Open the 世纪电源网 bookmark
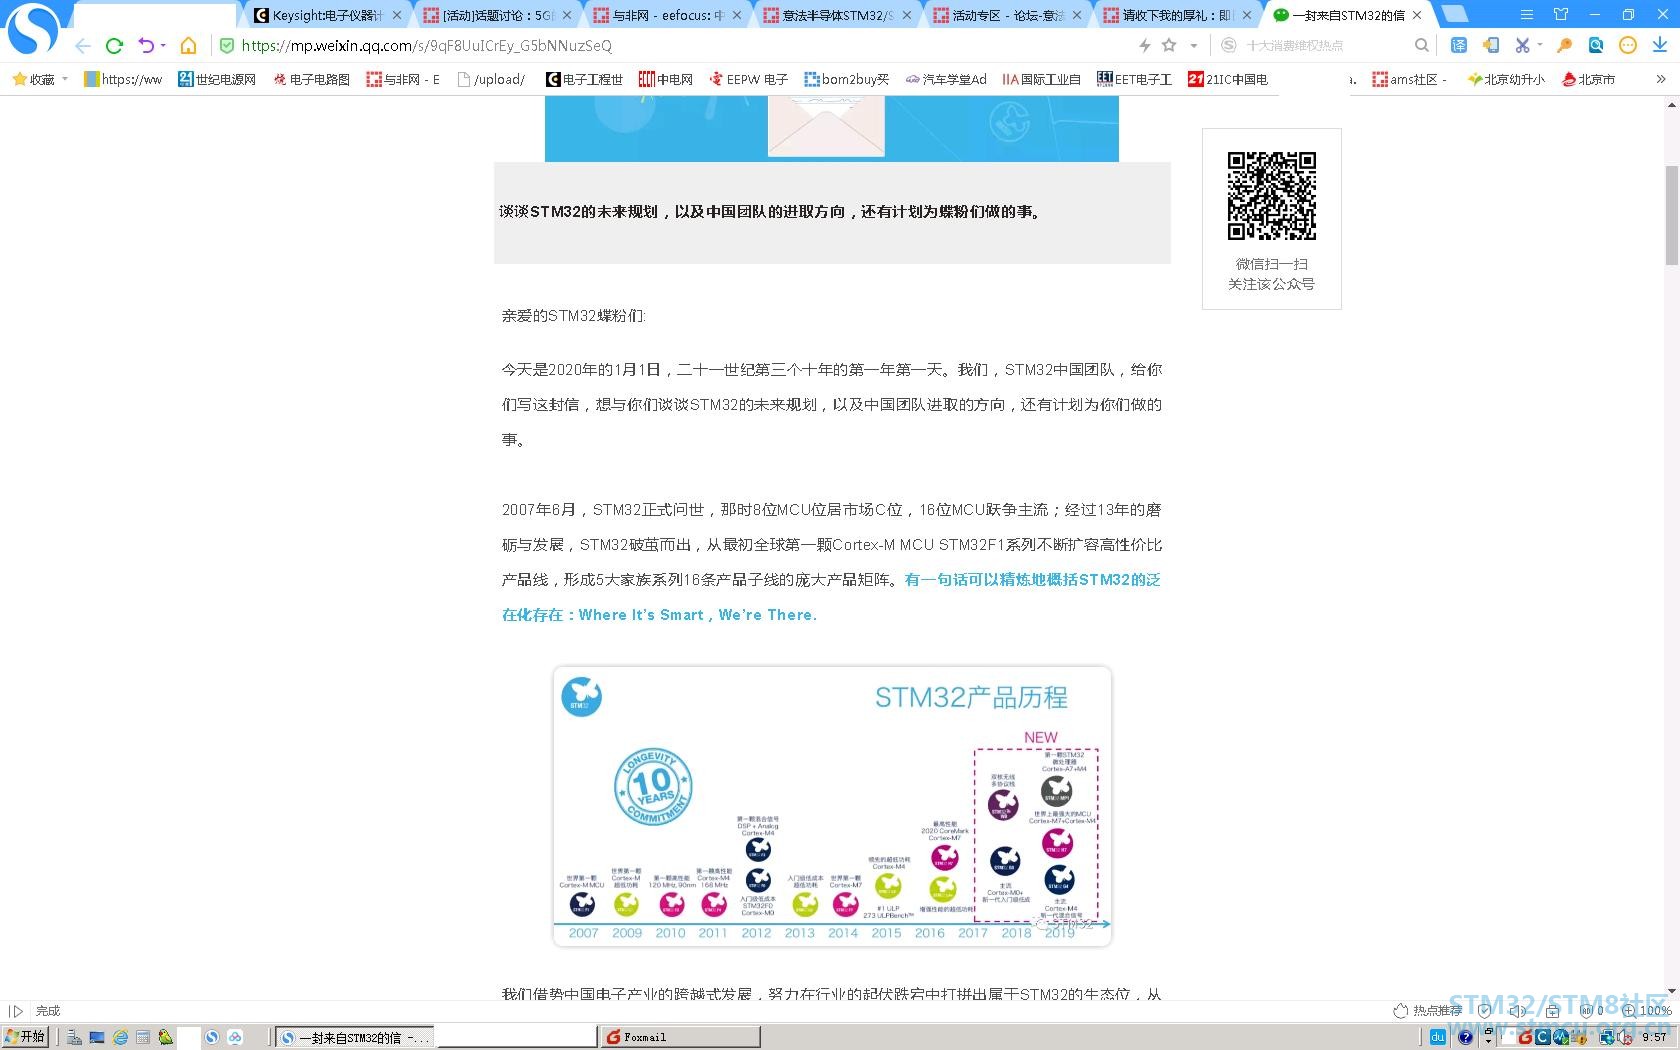Image resolution: width=1680 pixels, height=1050 pixels. pyautogui.click(x=217, y=79)
